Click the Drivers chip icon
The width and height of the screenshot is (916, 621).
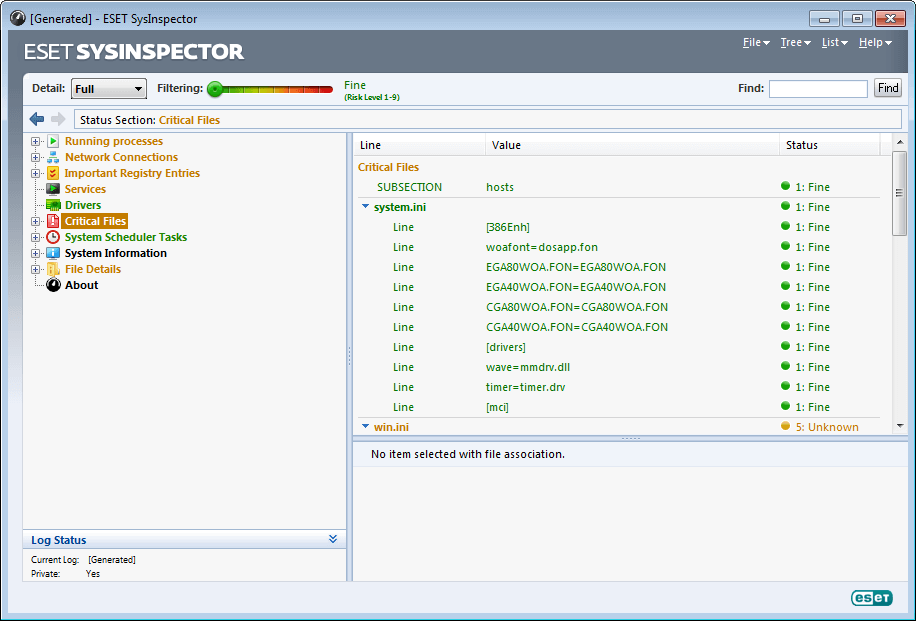(x=53, y=205)
